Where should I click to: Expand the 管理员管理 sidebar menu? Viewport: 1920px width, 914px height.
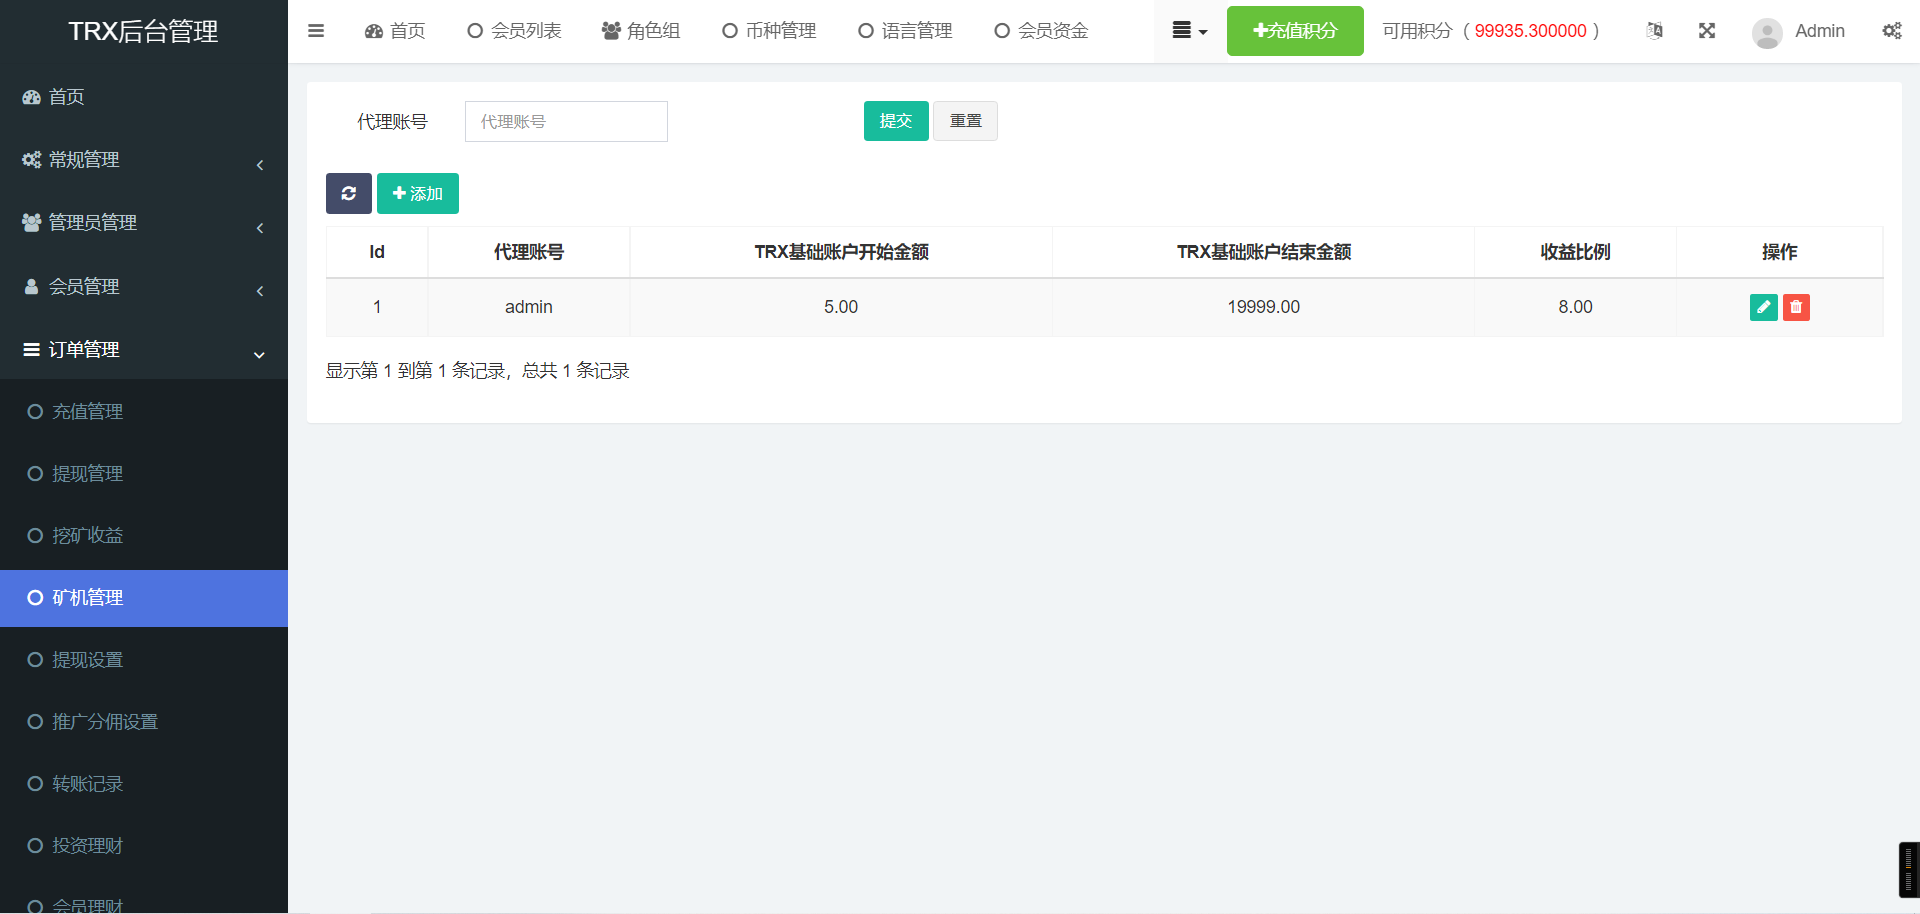click(x=143, y=223)
